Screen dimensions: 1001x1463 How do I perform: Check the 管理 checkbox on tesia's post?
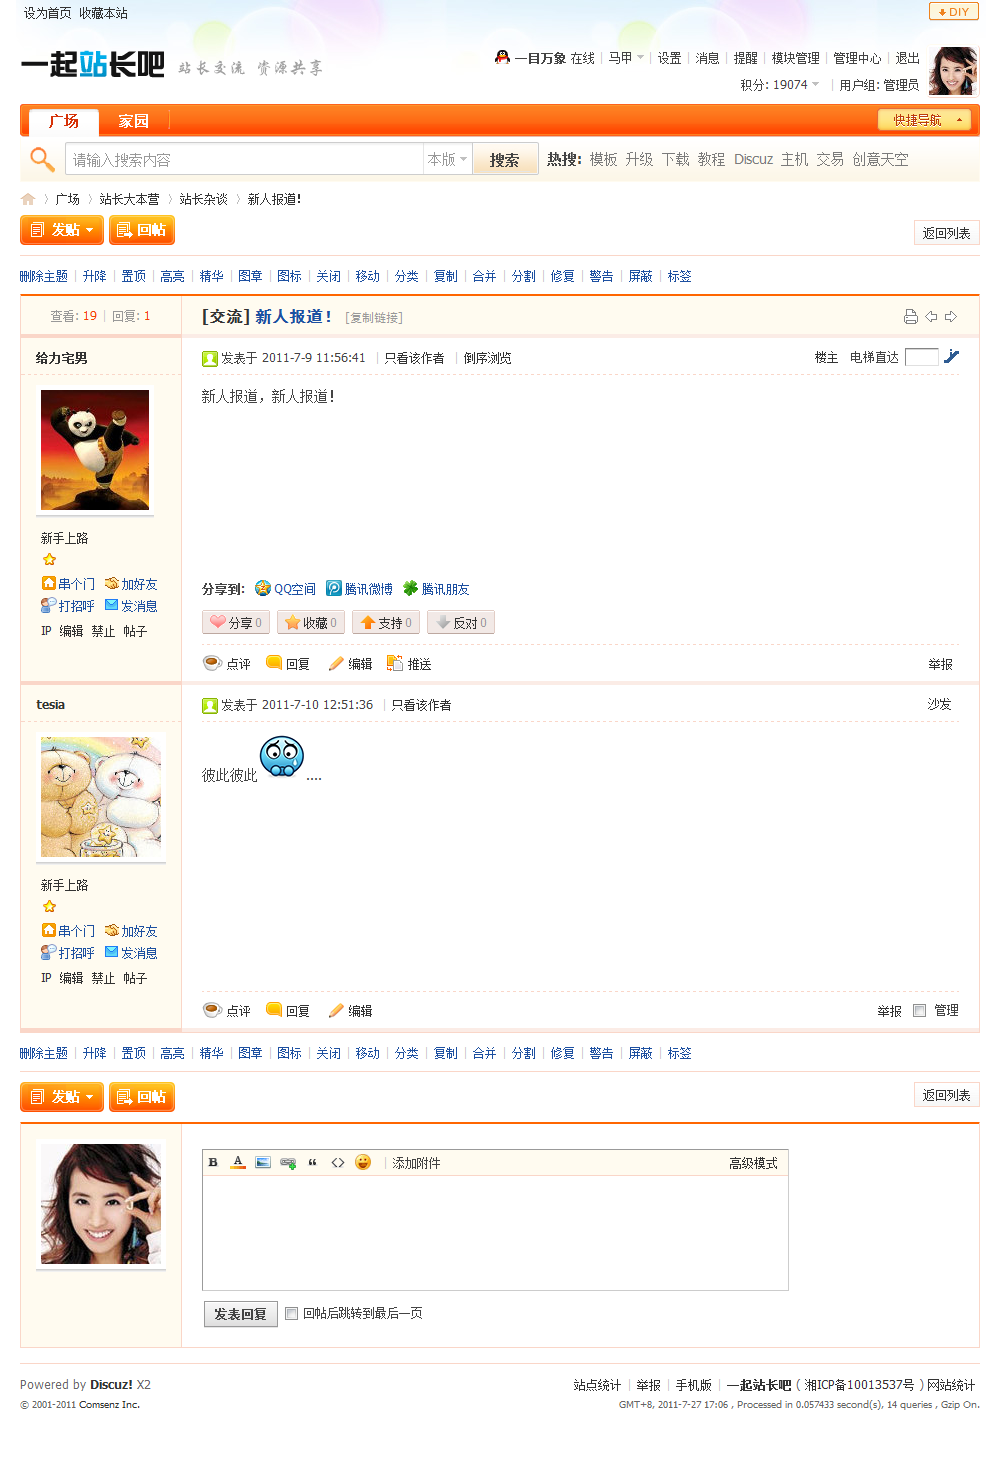(x=919, y=1011)
